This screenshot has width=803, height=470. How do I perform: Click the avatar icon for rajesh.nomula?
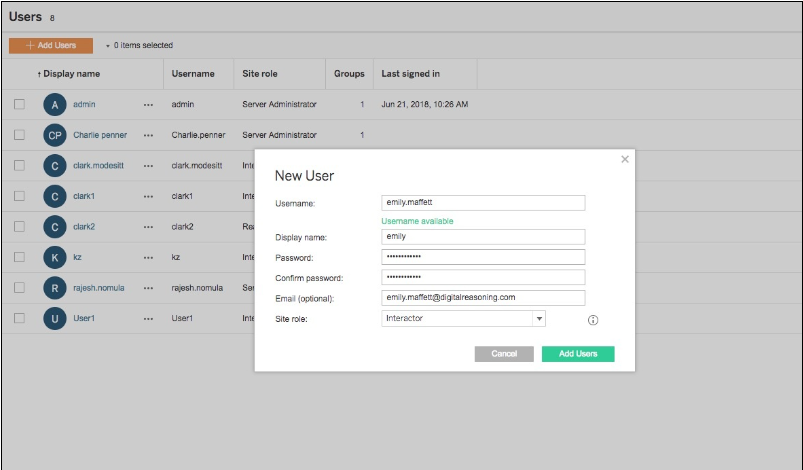click(55, 288)
